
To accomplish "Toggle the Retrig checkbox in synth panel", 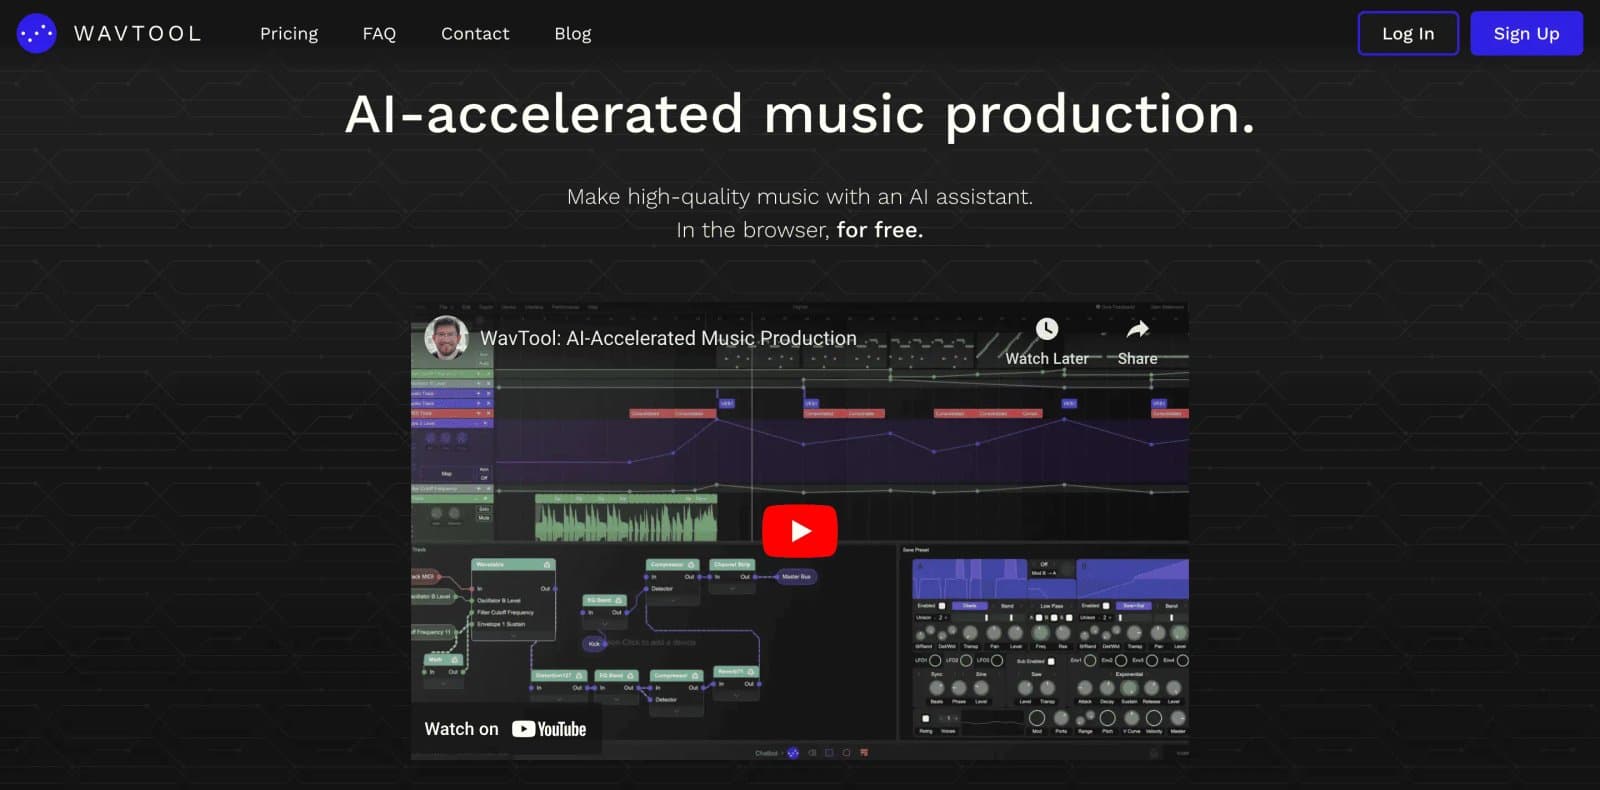I will tap(926, 718).
